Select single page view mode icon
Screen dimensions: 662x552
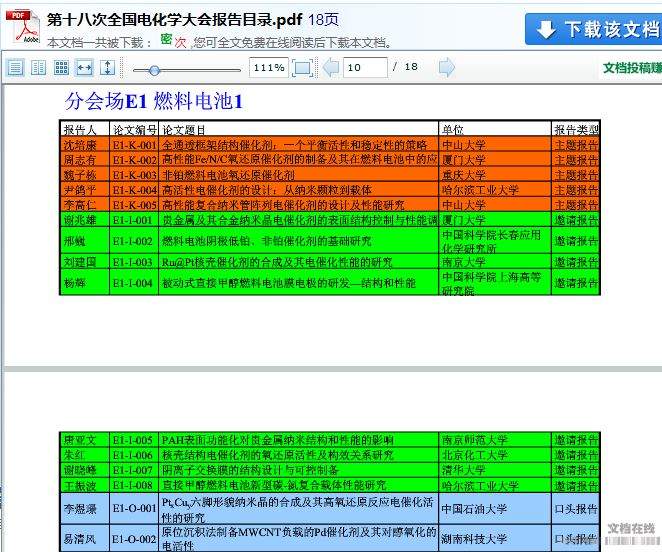pos(15,68)
